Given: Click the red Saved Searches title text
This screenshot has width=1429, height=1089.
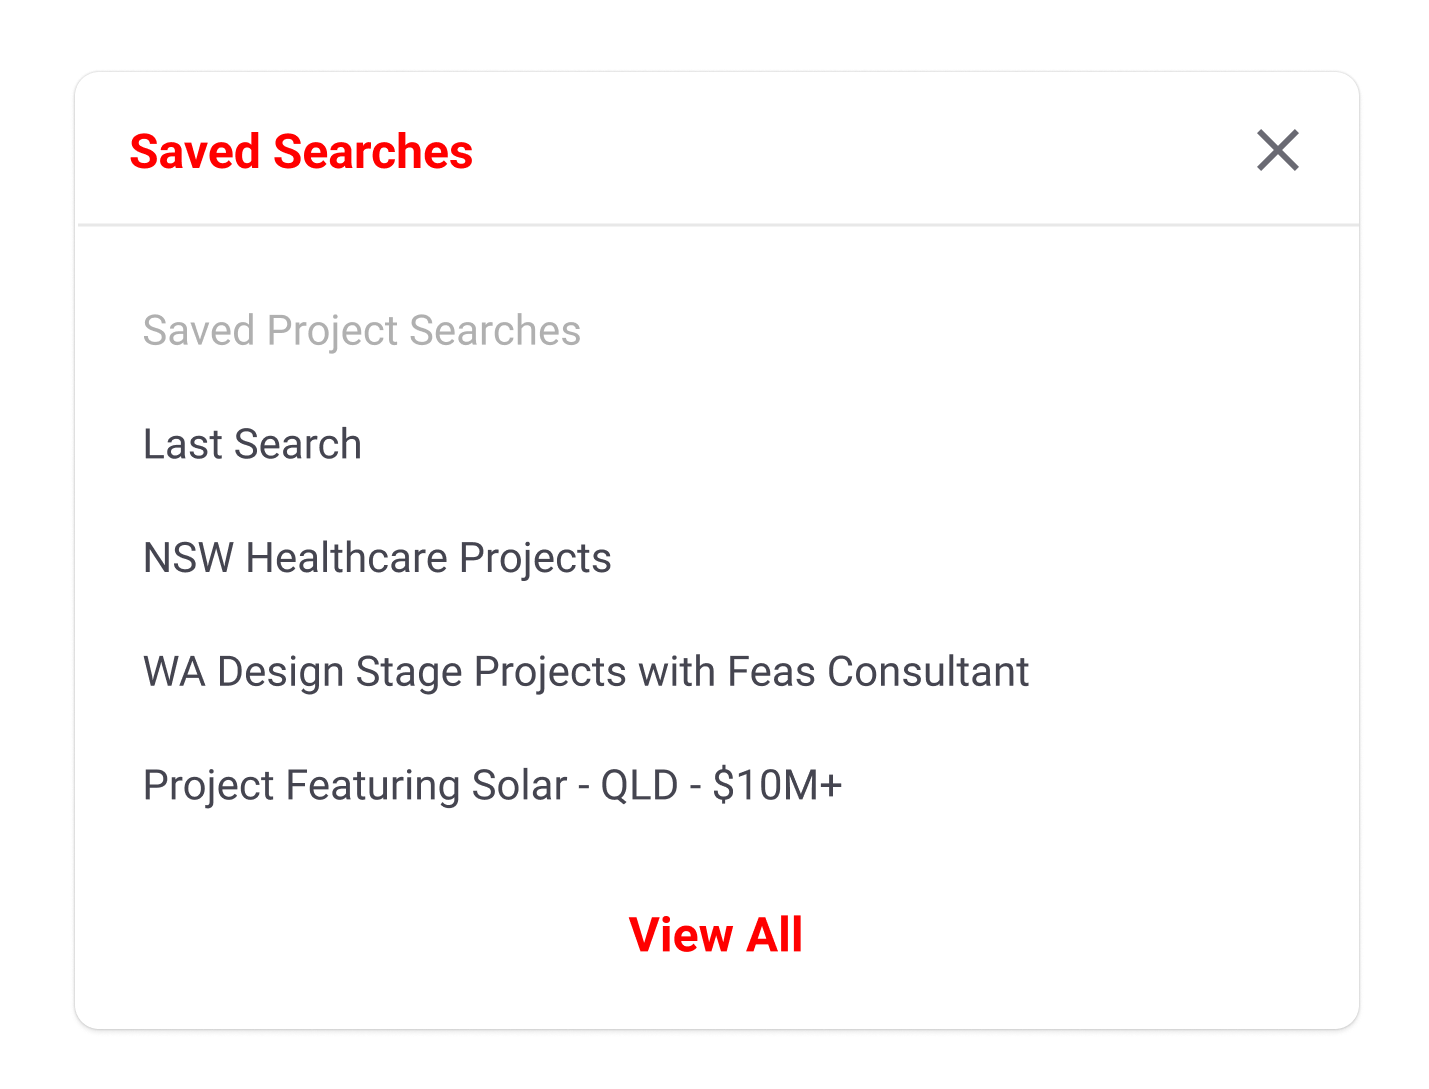Looking at the screenshot, I should click(x=301, y=152).
